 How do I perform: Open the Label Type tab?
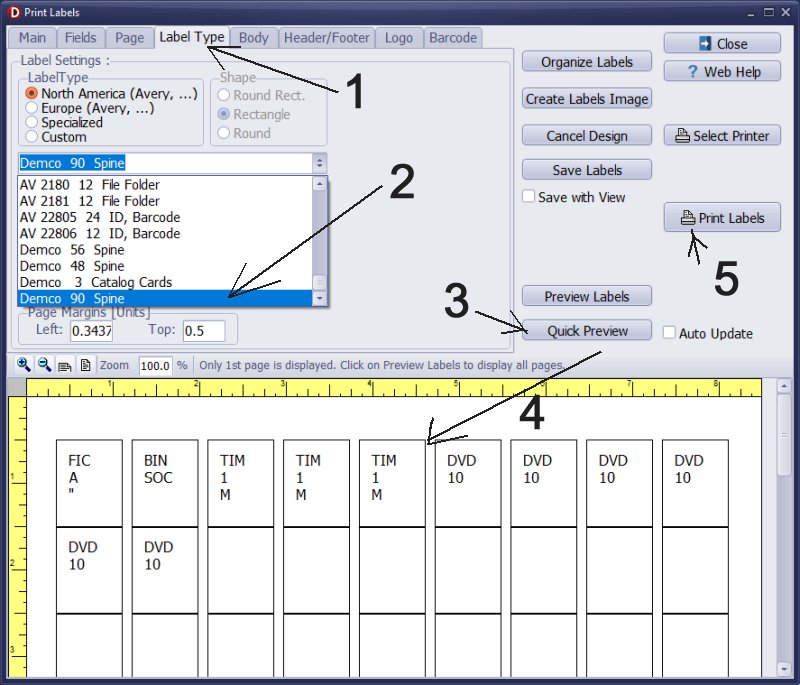[x=192, y=37]
